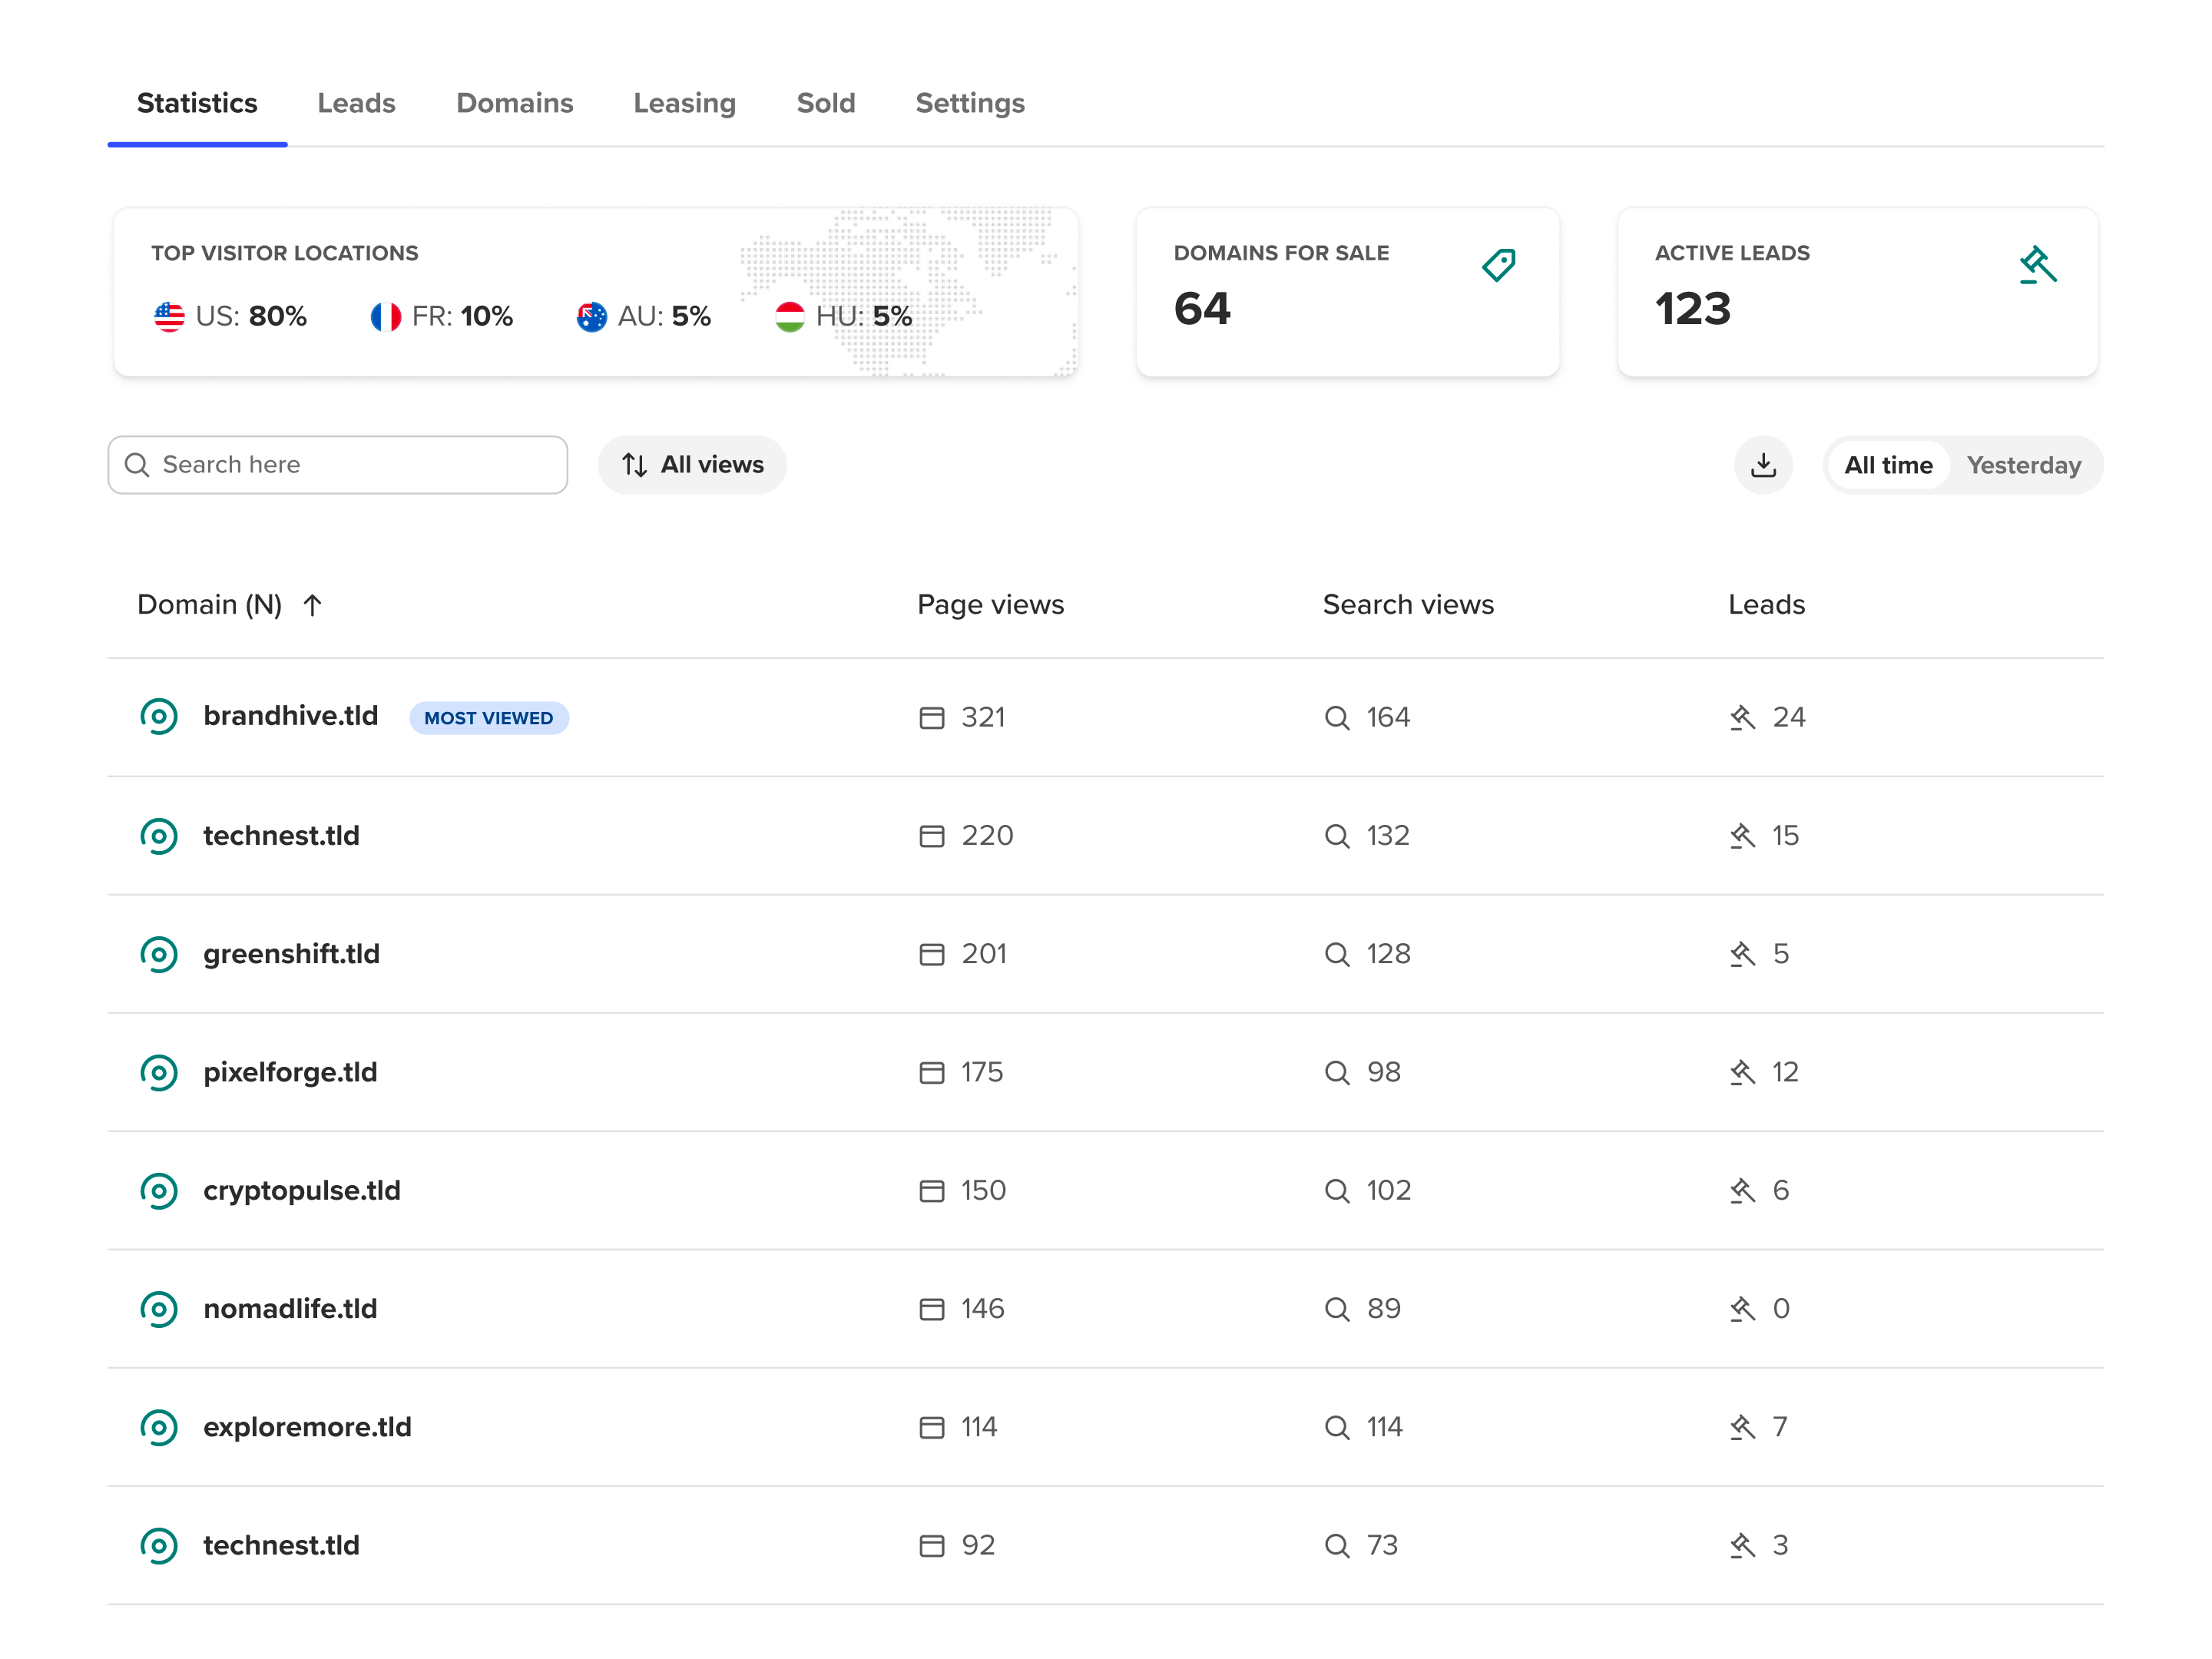Screen dimensions: 2212x1659
Task: Click the Most Viewed badge
Action: 488,718
